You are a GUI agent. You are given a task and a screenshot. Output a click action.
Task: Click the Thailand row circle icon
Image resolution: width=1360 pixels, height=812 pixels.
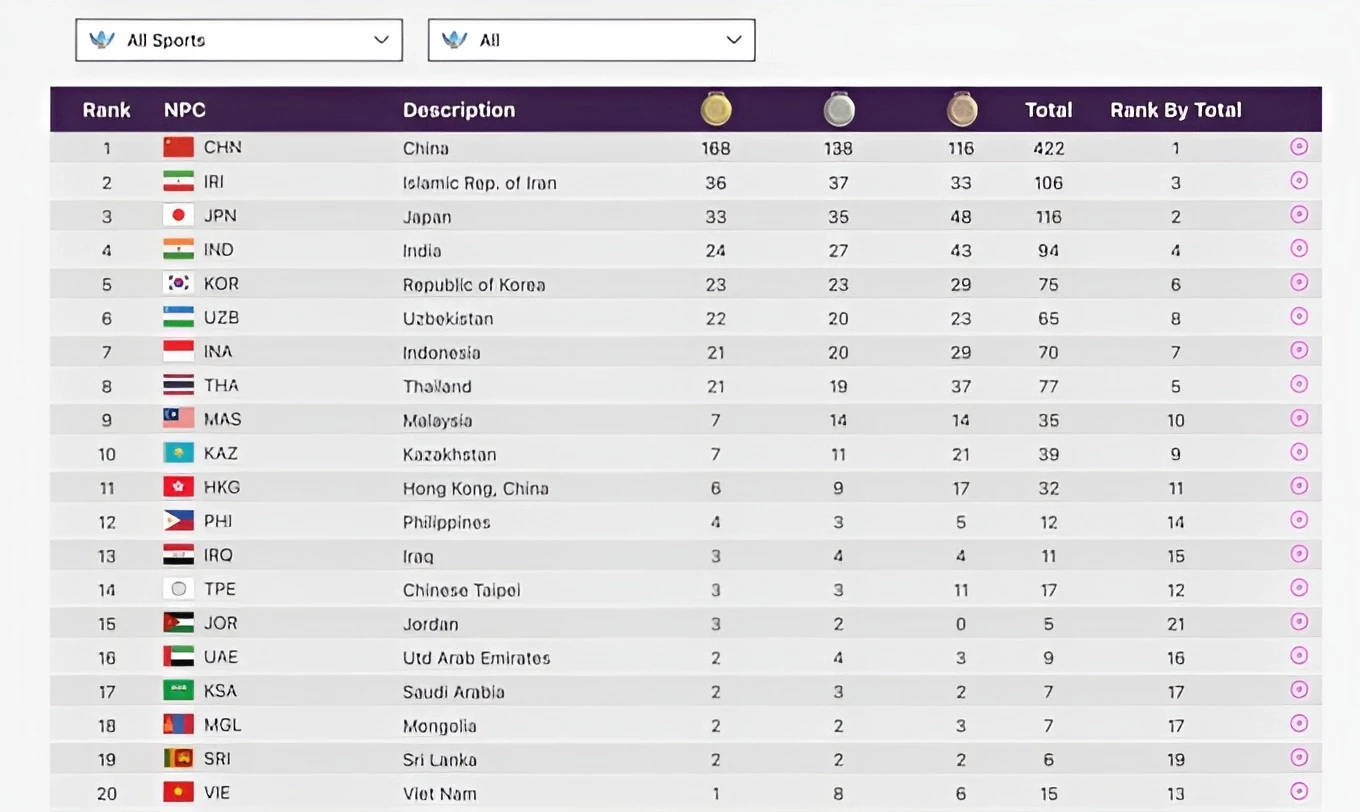[1299, 385]
